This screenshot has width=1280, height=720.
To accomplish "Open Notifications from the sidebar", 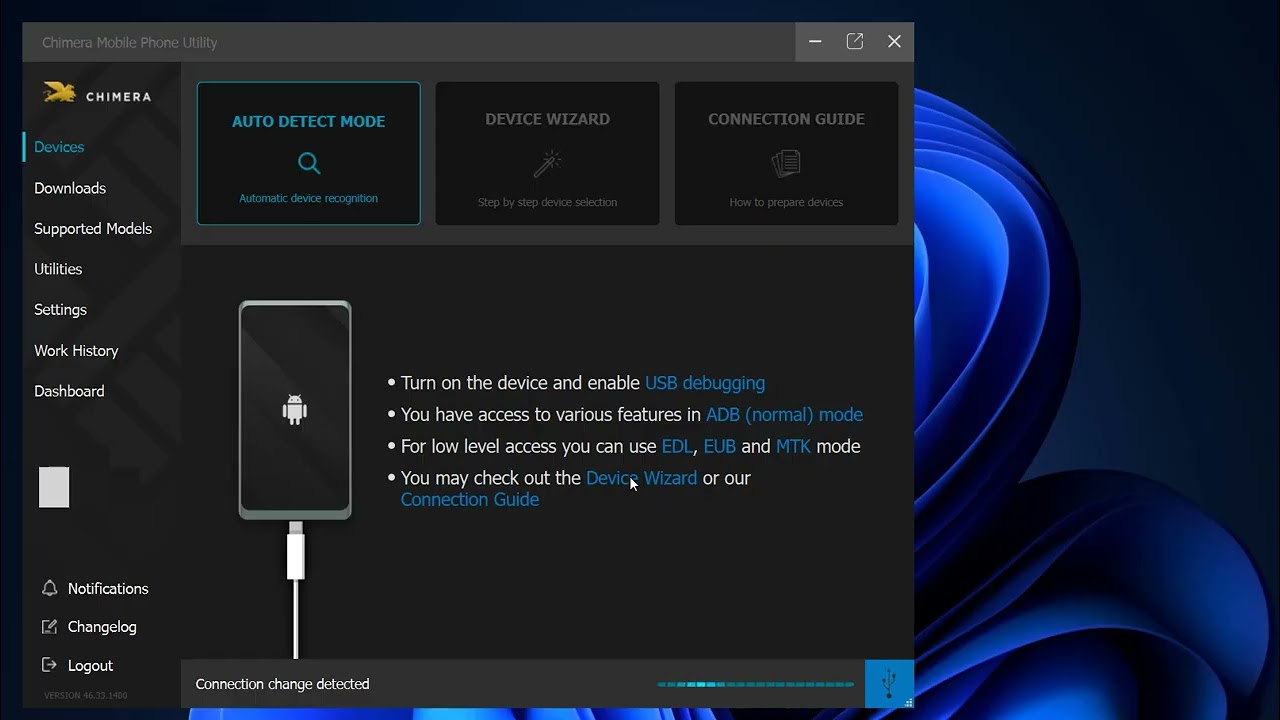I will [108, 589].
